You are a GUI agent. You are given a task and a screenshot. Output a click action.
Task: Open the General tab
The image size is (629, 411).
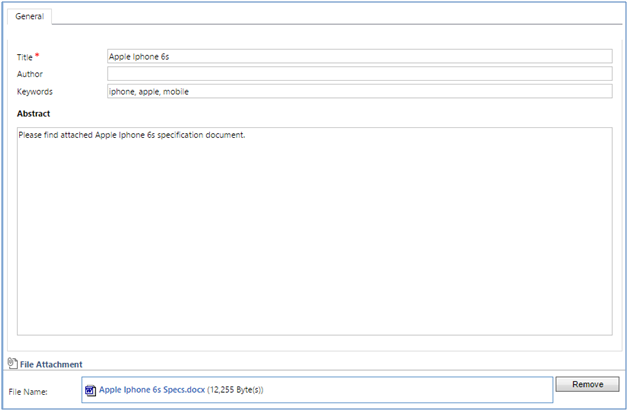click(29, 16)
